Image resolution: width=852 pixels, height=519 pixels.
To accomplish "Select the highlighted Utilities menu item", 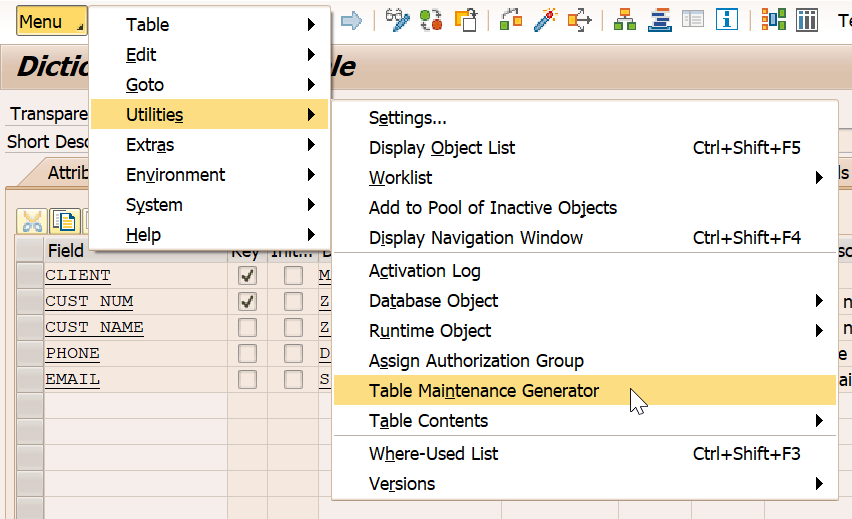I will tap(209, 115).
